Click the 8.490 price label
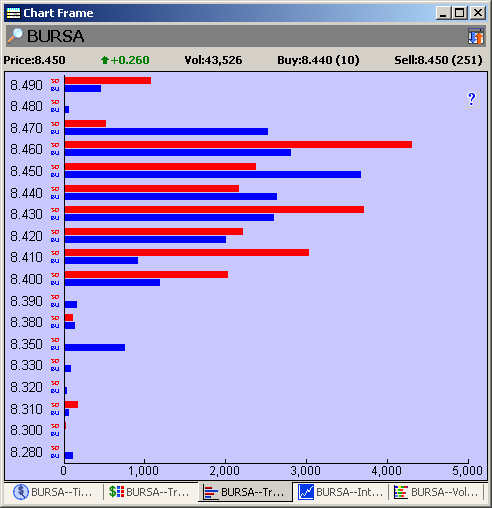 (26, 85)
